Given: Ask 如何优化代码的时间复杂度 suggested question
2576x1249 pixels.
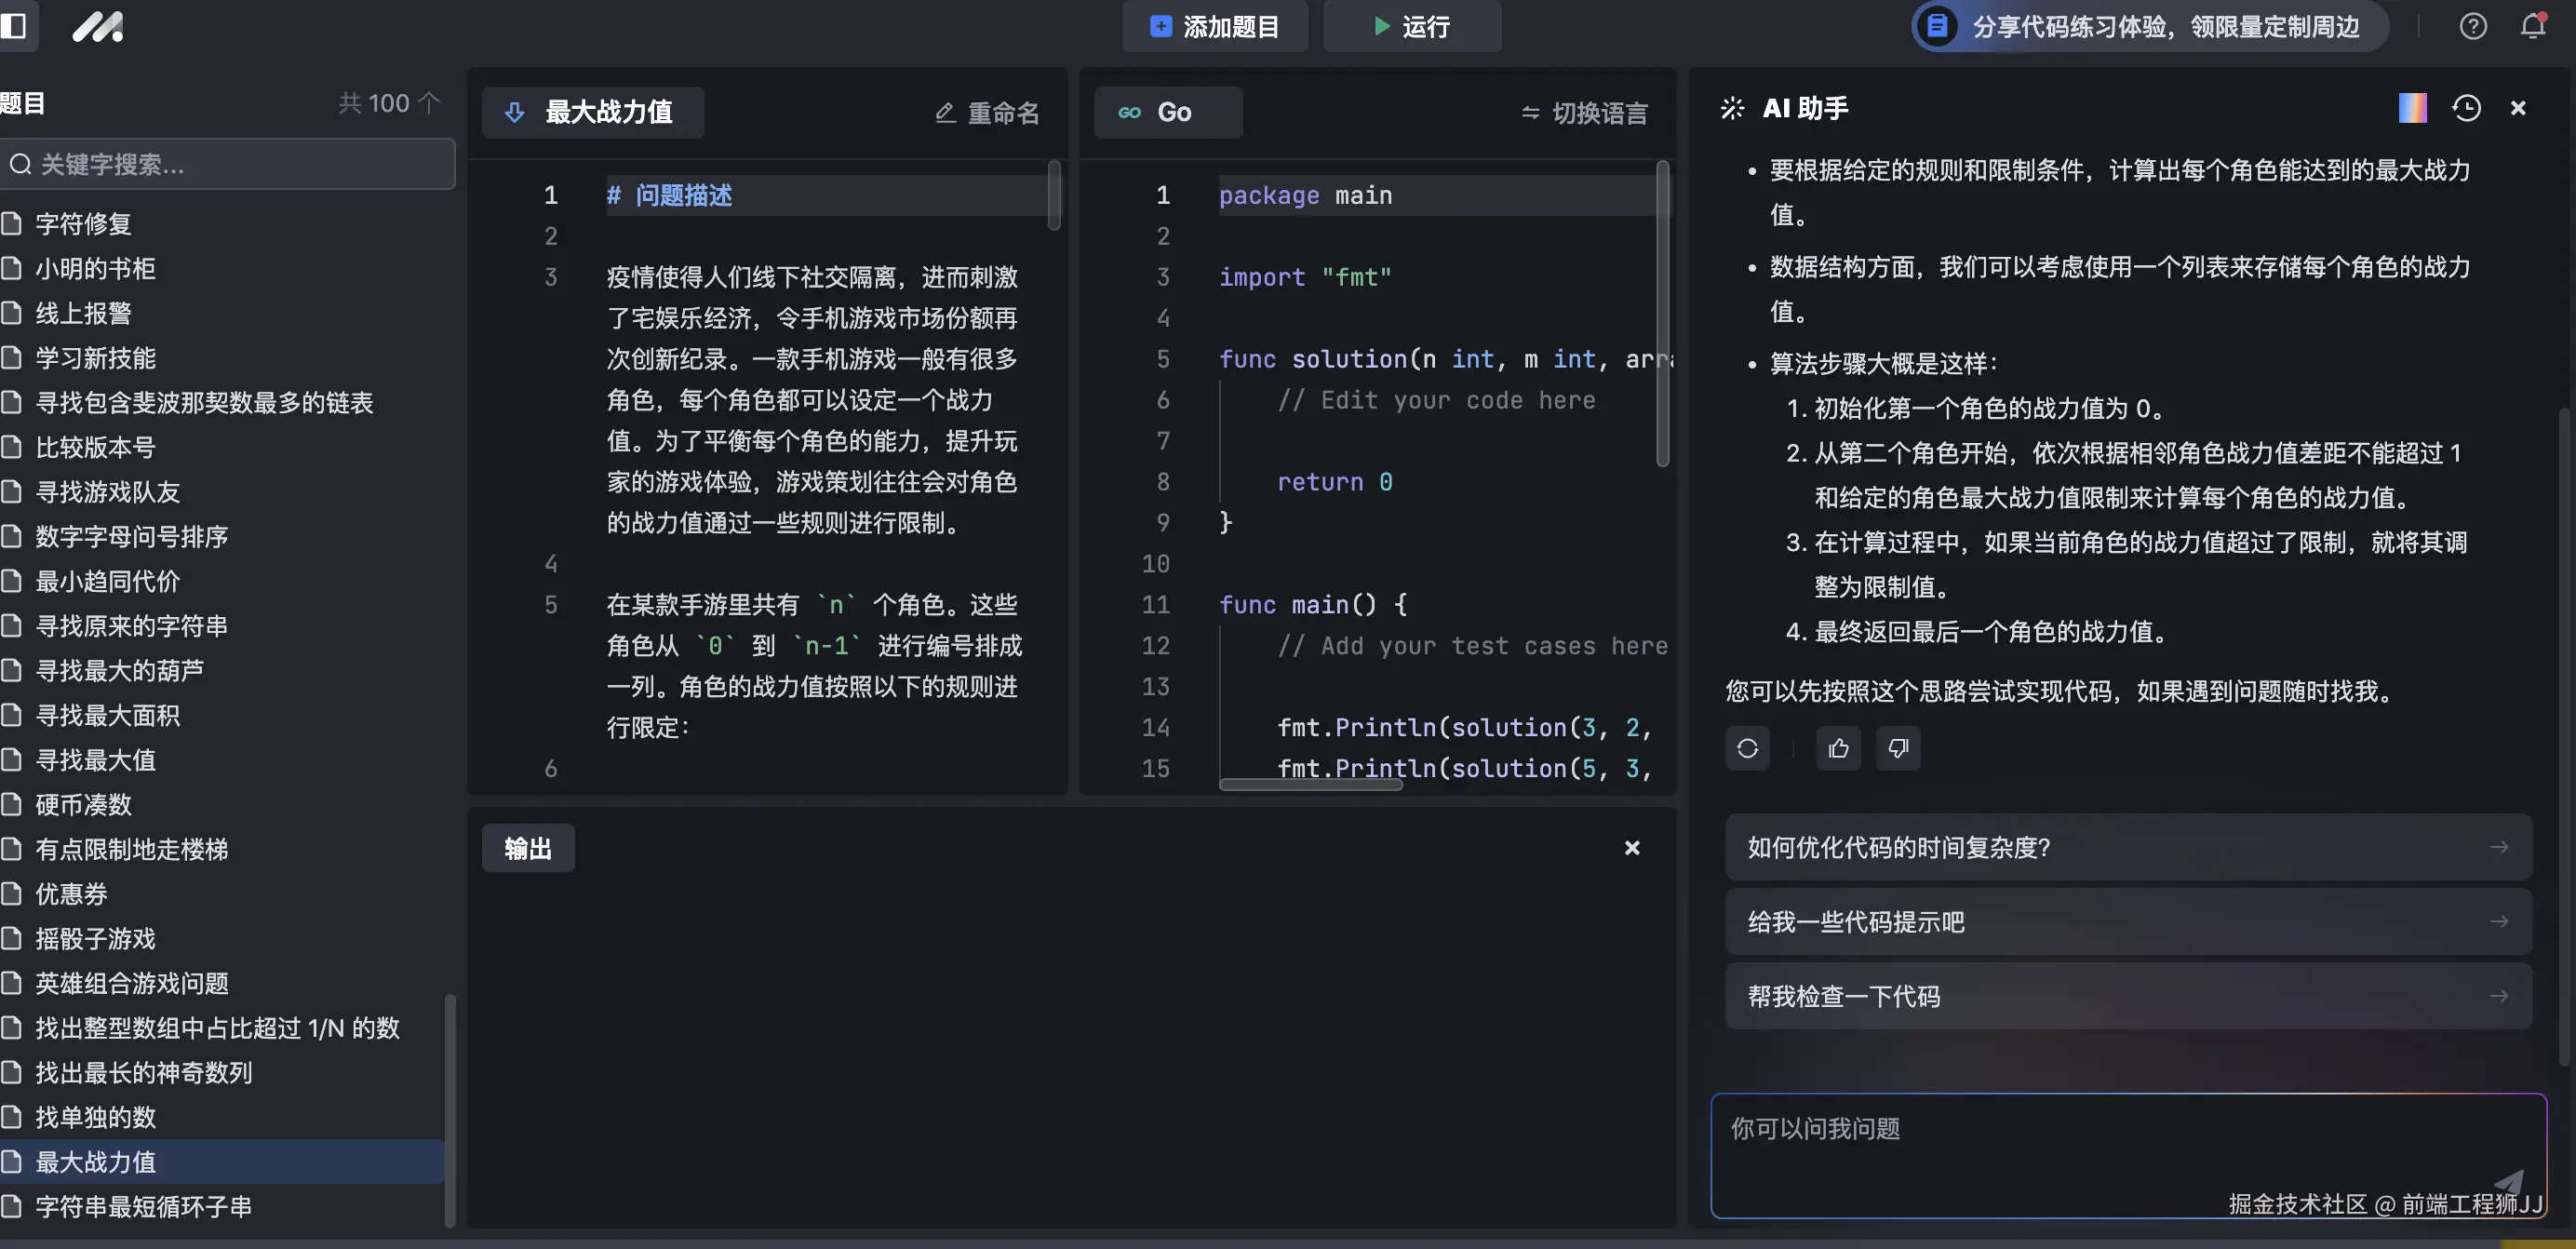Looking at the screenshot, I should 2126,847.
